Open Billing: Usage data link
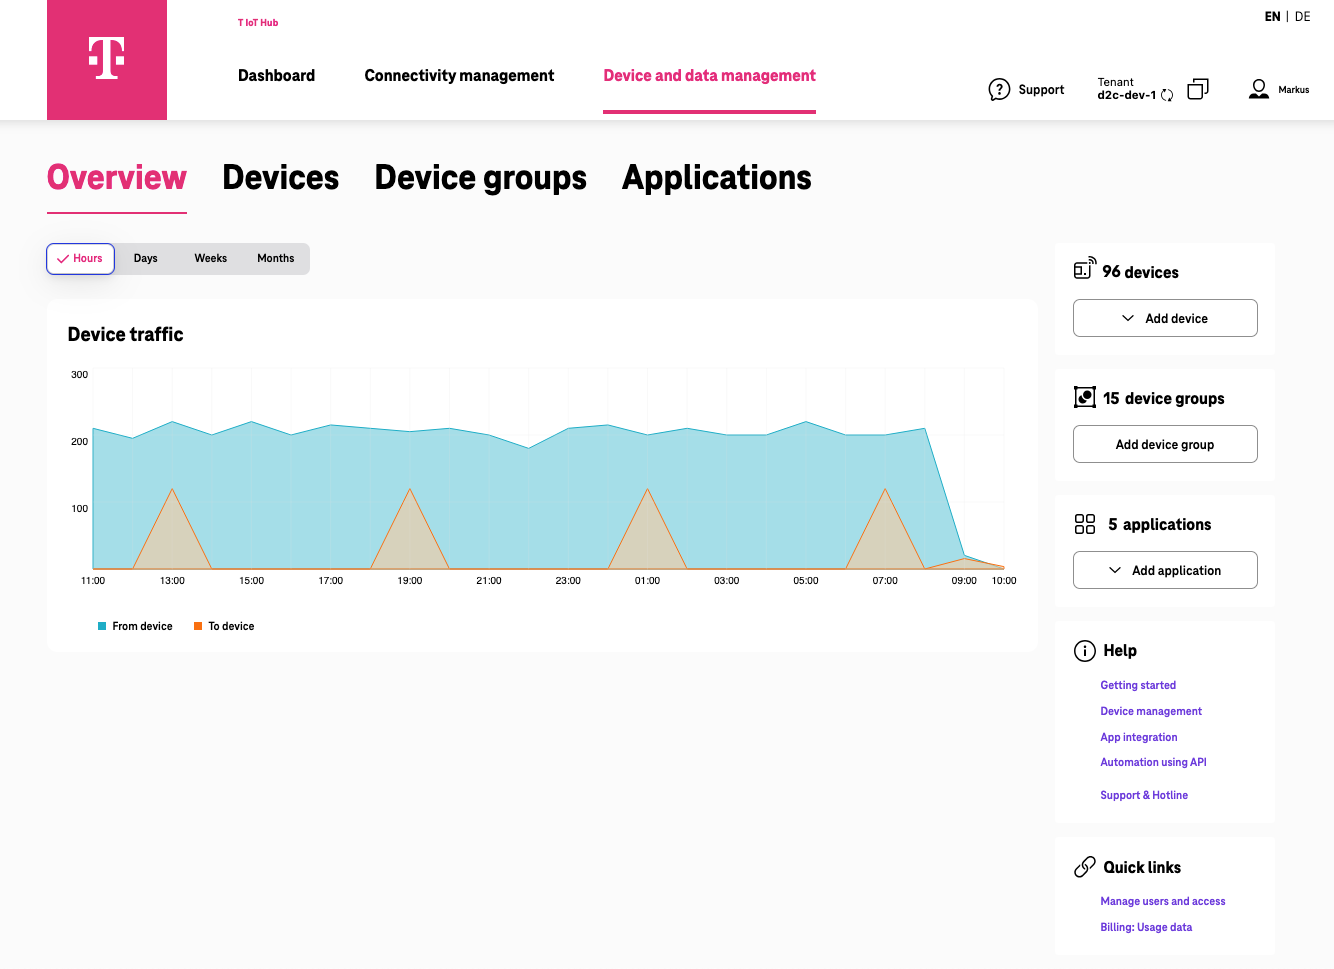This screenshot has height=969, width=1334. [1146, 927]
